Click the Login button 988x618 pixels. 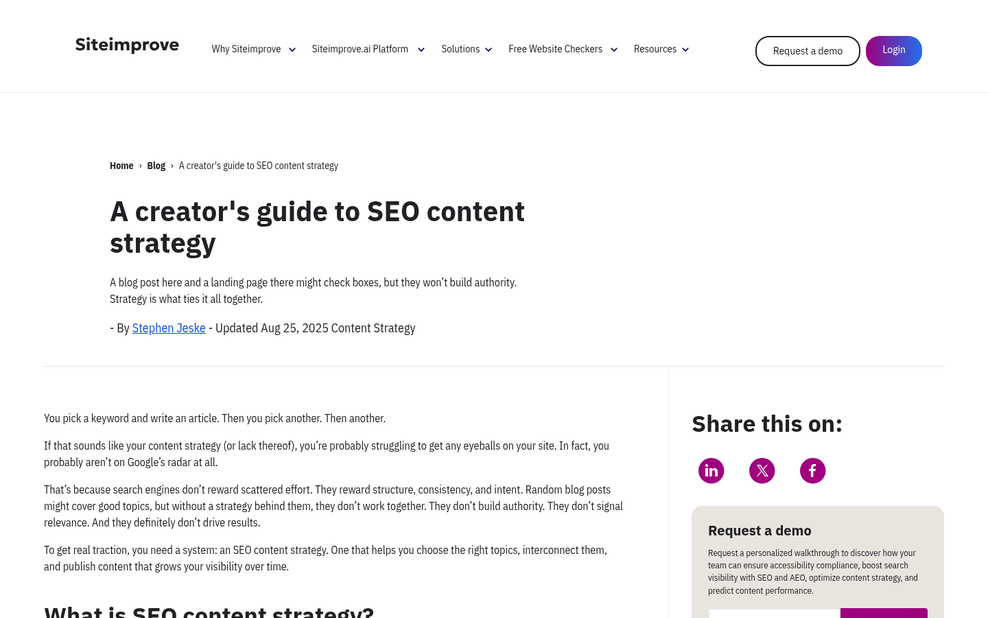click(x=893, y=50)
